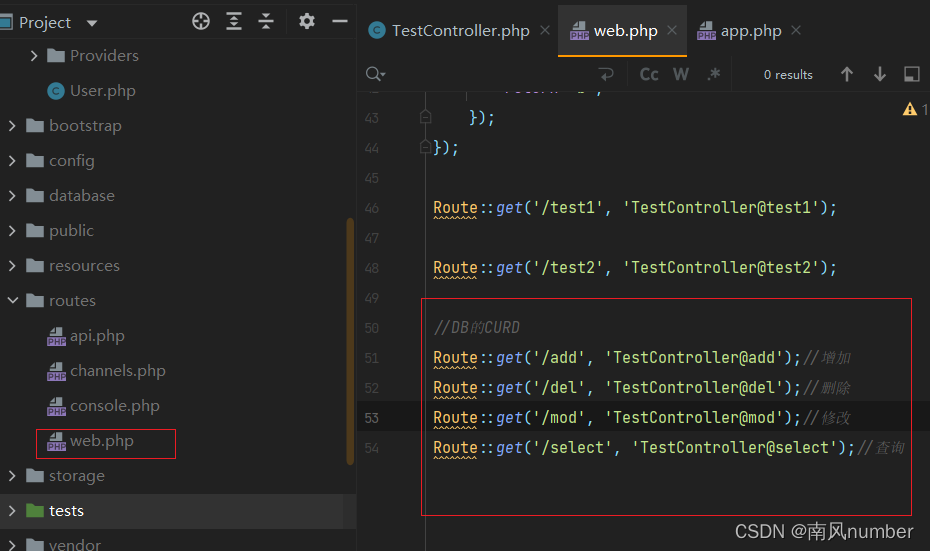
Task: Expand the bootstrap folder
Action: click(x=12, y=126)
